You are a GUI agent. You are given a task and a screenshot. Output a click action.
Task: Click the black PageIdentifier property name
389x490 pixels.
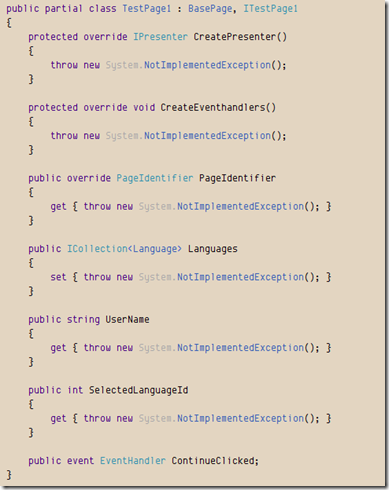237,178
